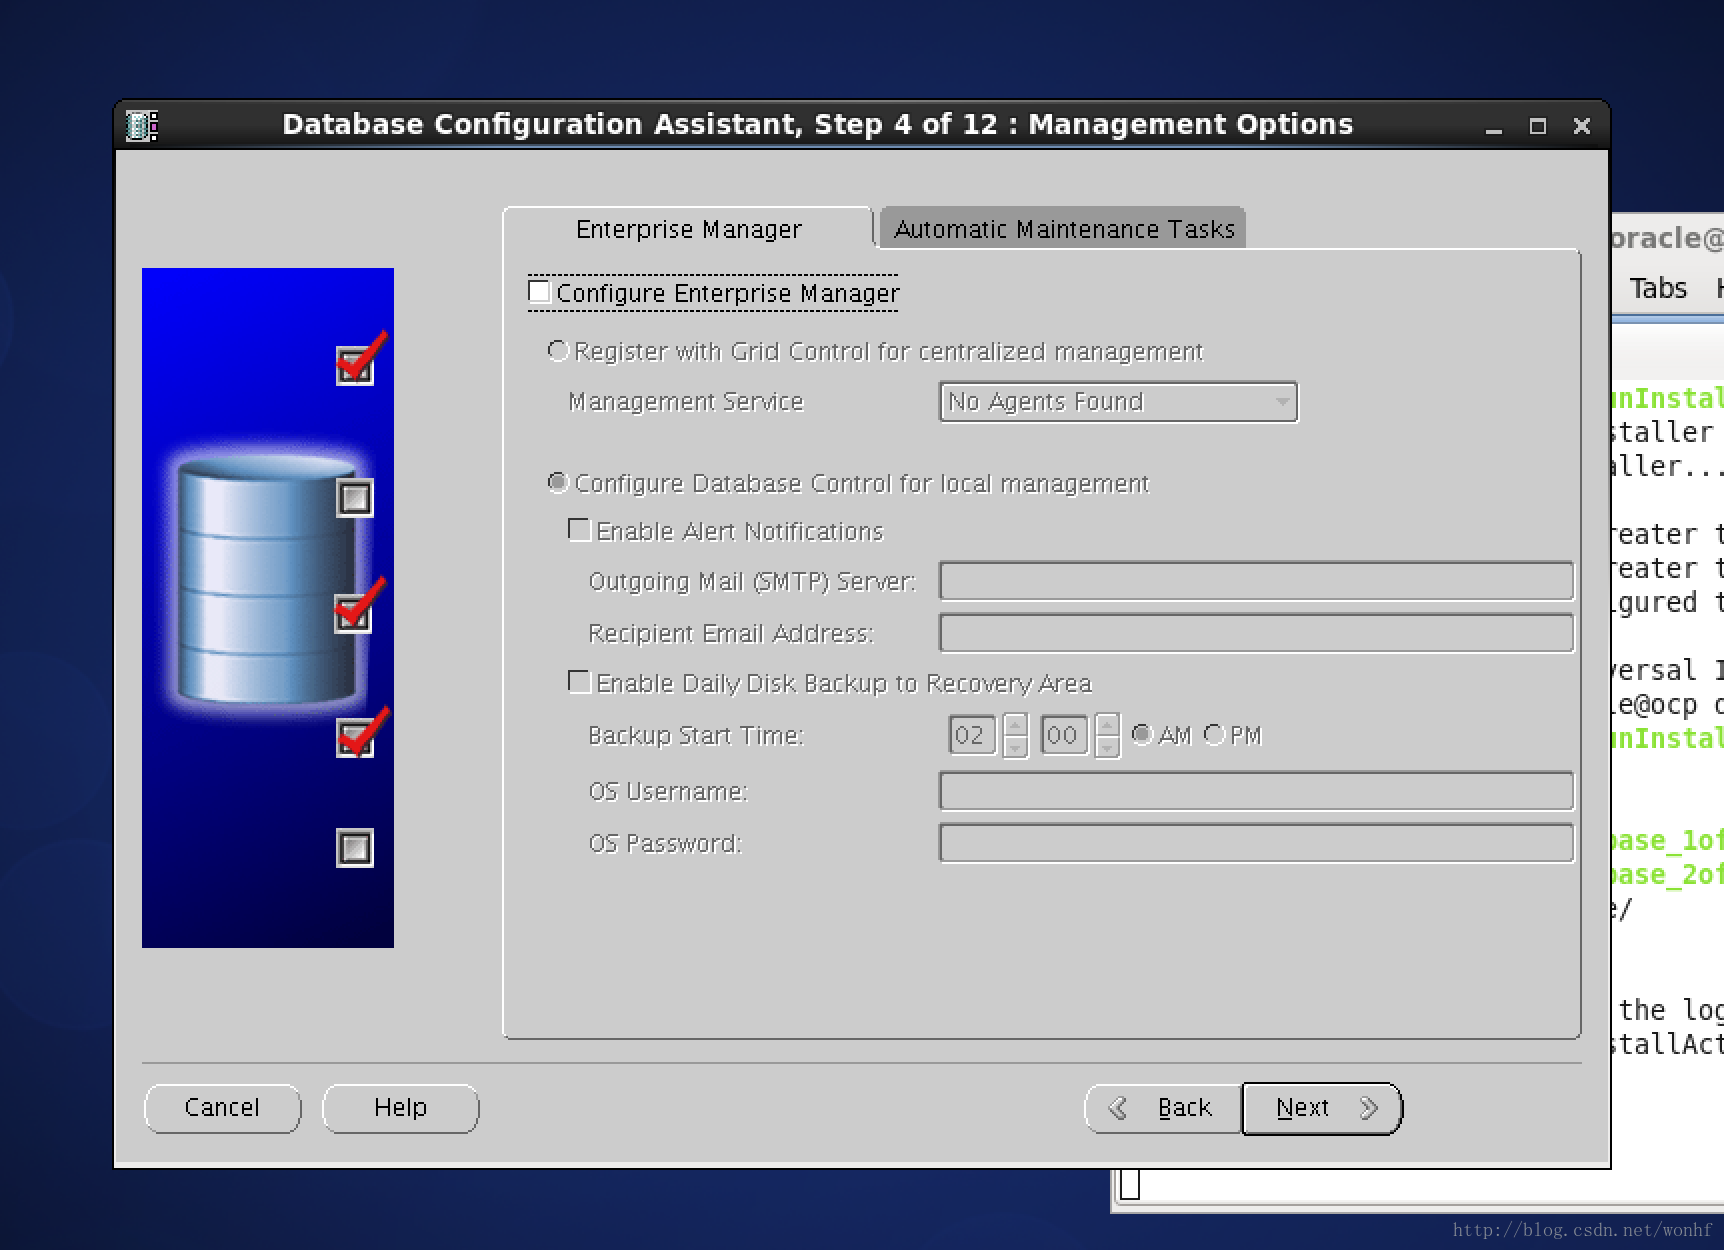The width and height of the screenshot is (1724, 1250).
Task: Decrease the backup start hour value
Action: click(1015, 747)
